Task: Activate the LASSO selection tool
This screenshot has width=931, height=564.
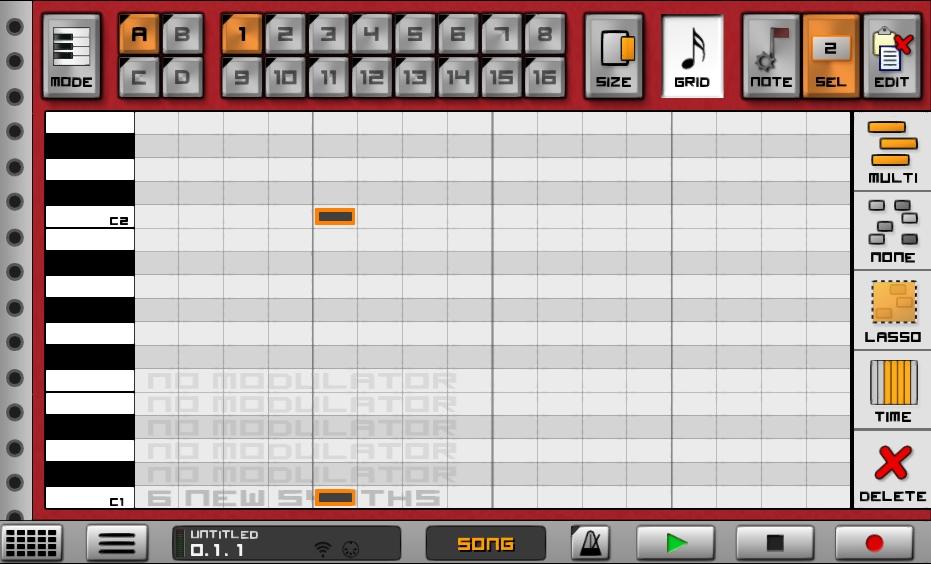Action: (x=892, y=310)
